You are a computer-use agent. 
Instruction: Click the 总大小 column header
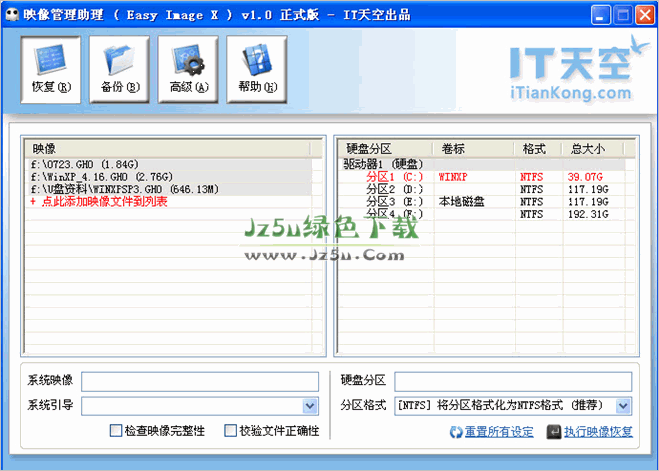(x=593, y=149)
